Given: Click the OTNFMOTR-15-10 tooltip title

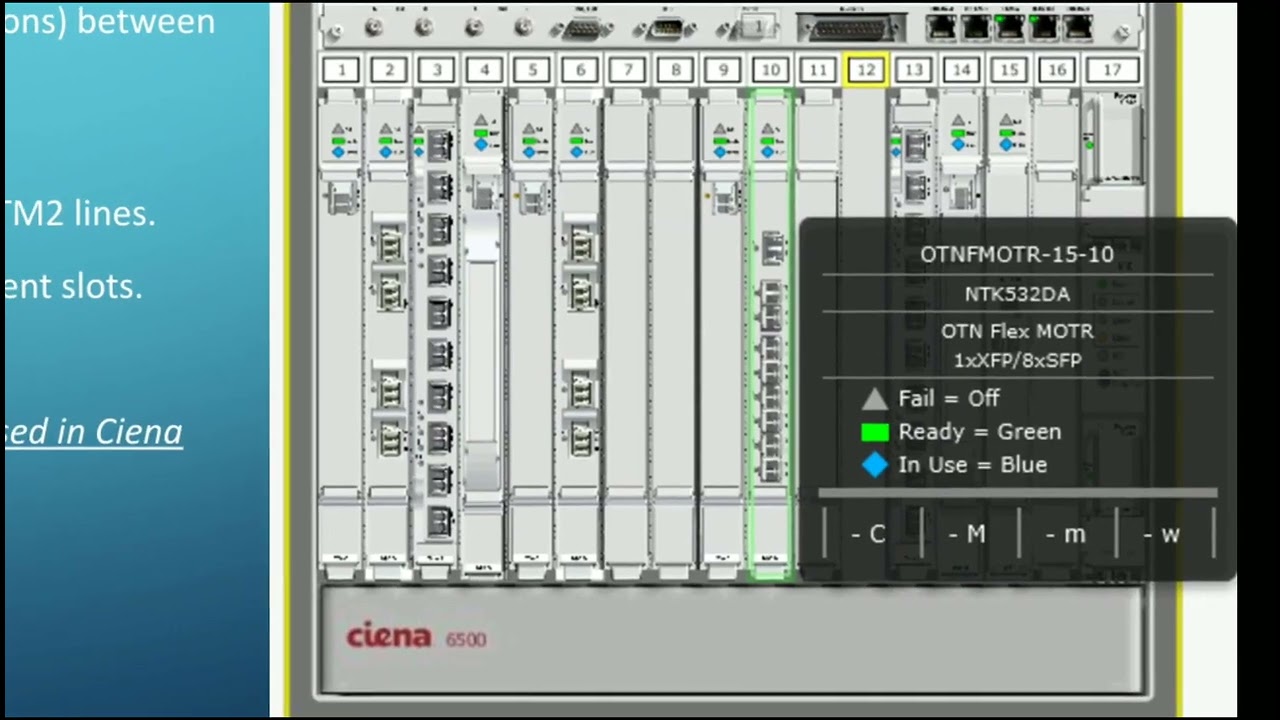Looking at the screenshot, I should [x=1017, y=255].
